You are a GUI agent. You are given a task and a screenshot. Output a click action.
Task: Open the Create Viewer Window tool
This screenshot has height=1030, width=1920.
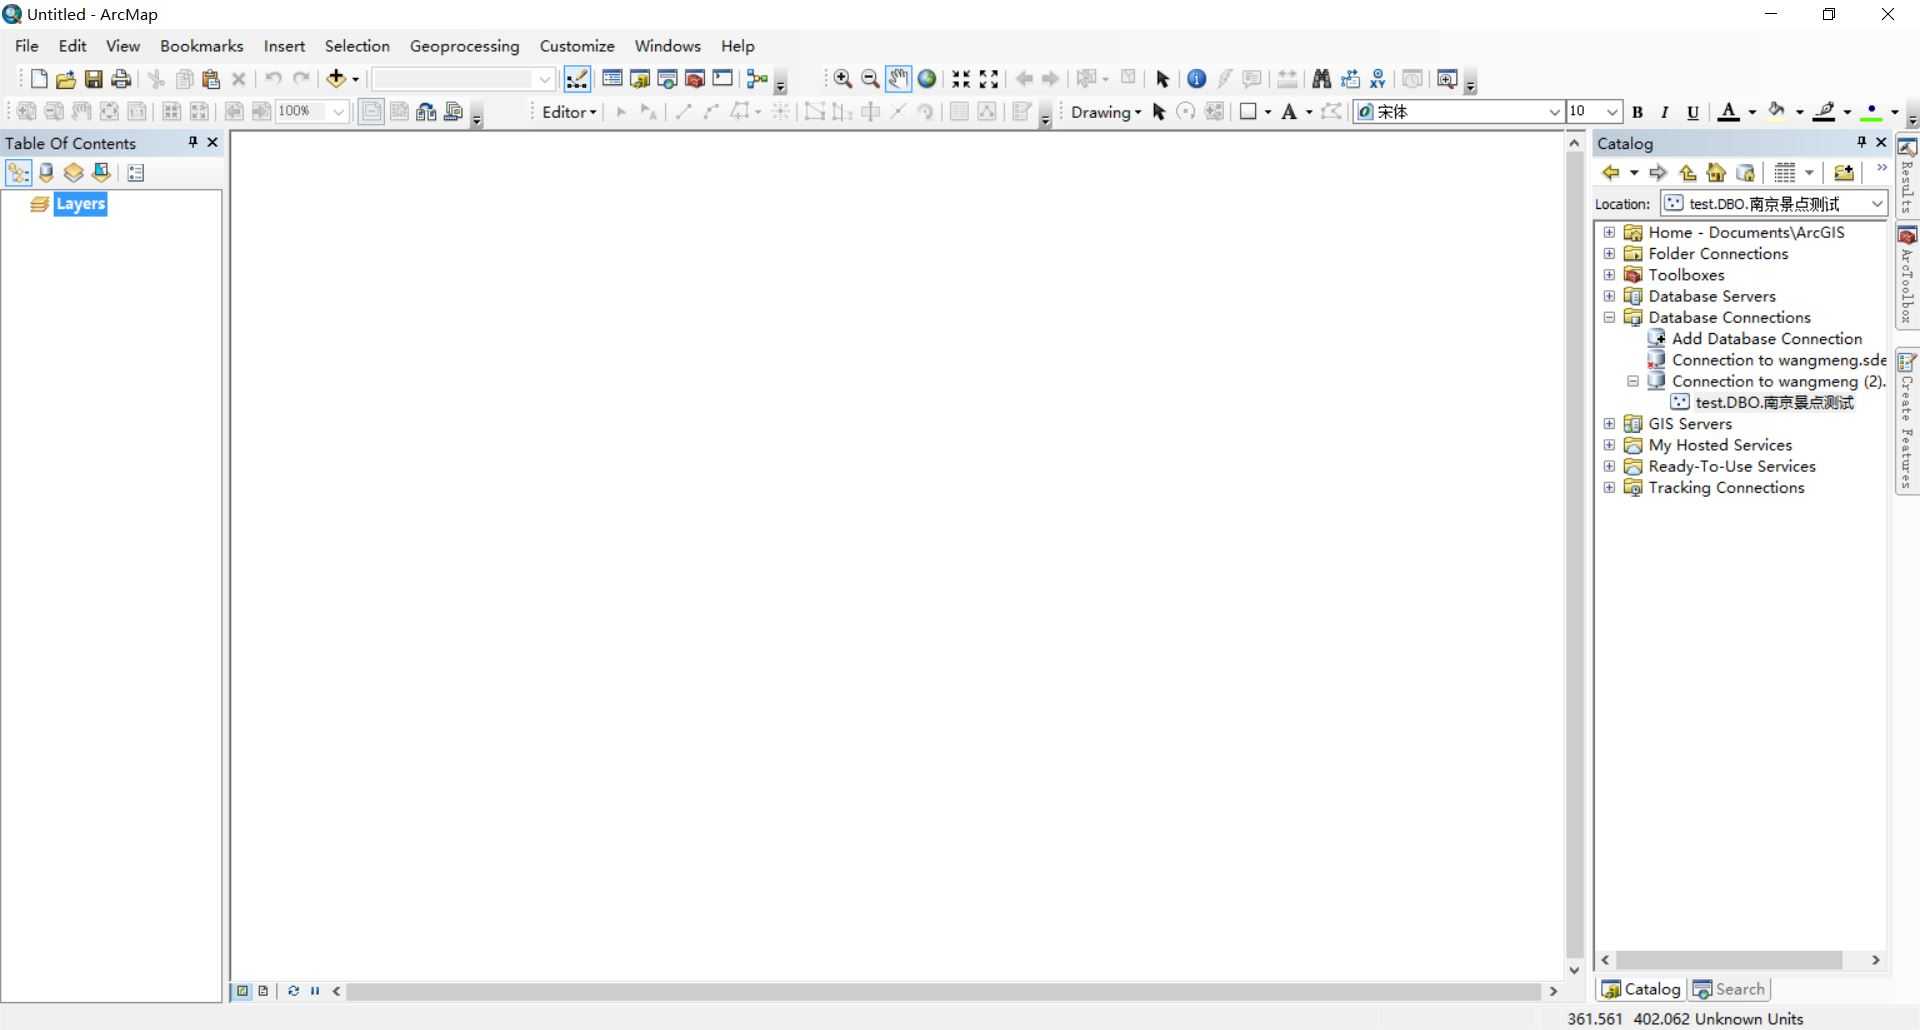pos(1446,79)
